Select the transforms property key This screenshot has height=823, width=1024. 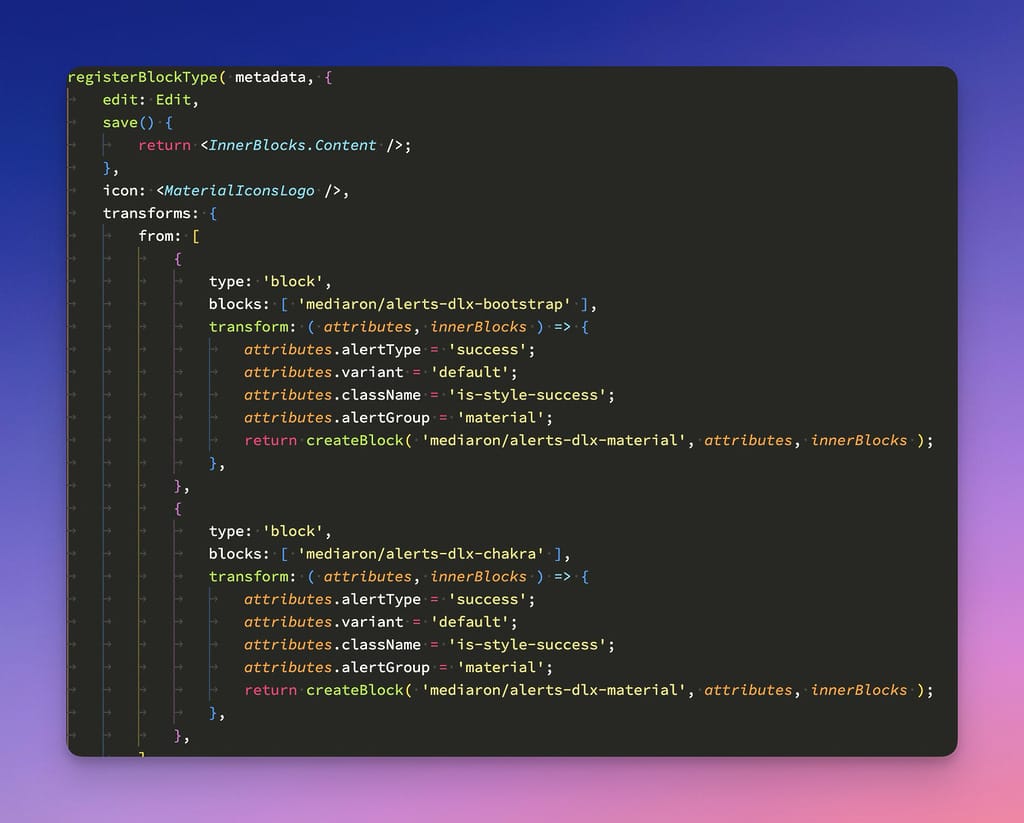pyautogui.click(x=147, y=213)
